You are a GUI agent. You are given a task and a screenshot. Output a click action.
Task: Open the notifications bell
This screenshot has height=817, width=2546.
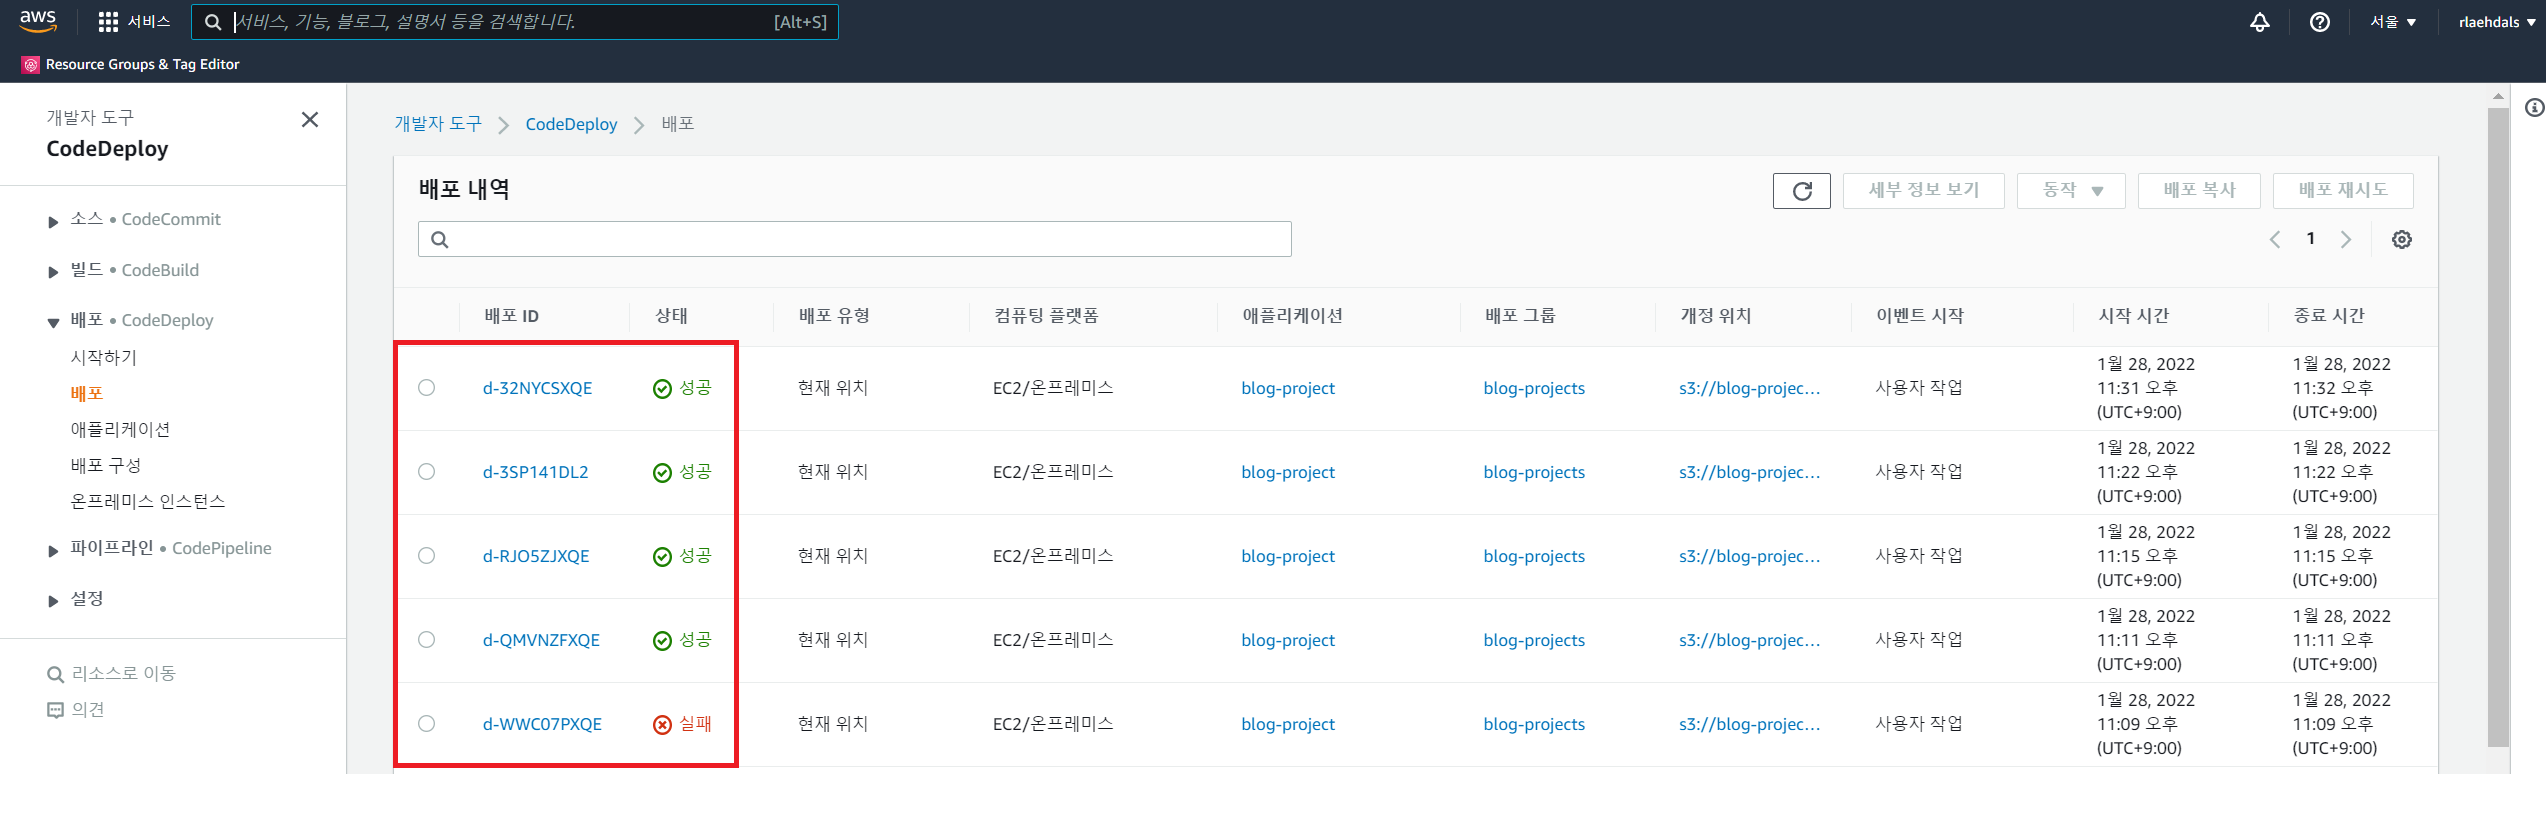[x=2260, y=22]
